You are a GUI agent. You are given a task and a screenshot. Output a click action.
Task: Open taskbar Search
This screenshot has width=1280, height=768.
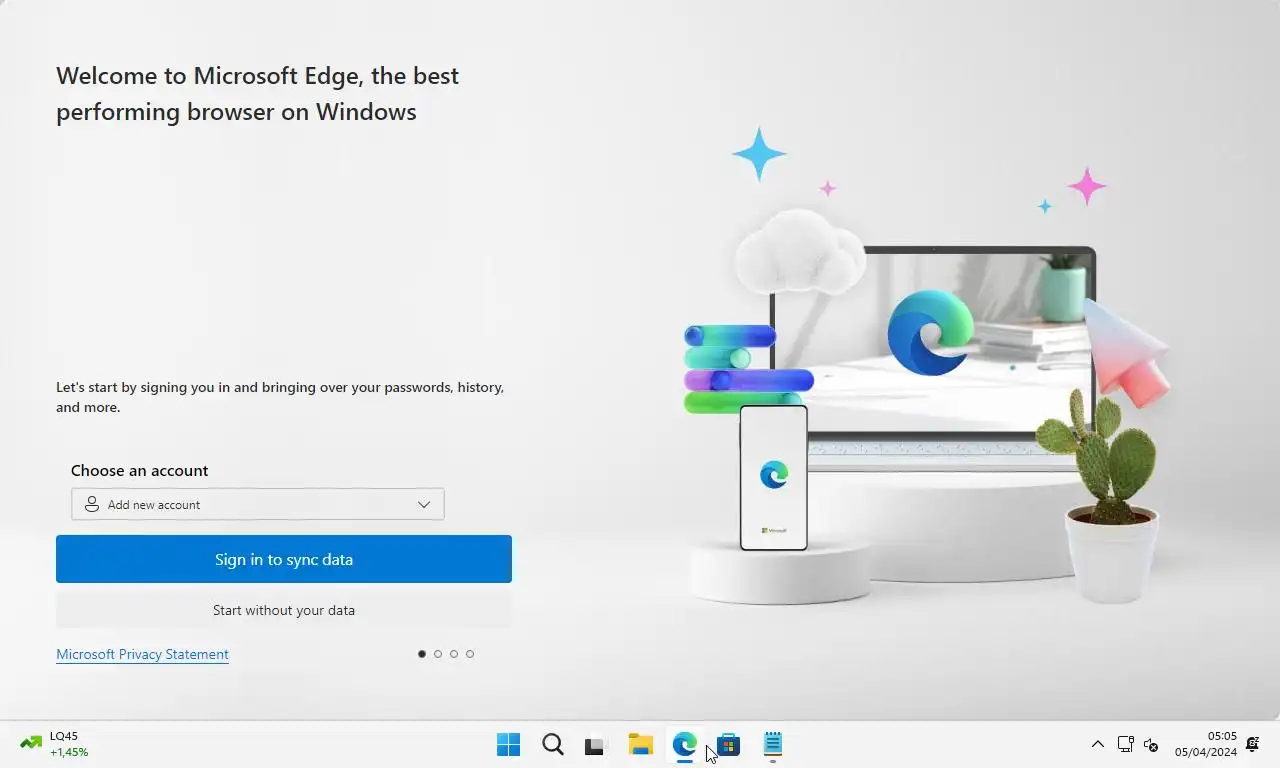tap(553, 744)
